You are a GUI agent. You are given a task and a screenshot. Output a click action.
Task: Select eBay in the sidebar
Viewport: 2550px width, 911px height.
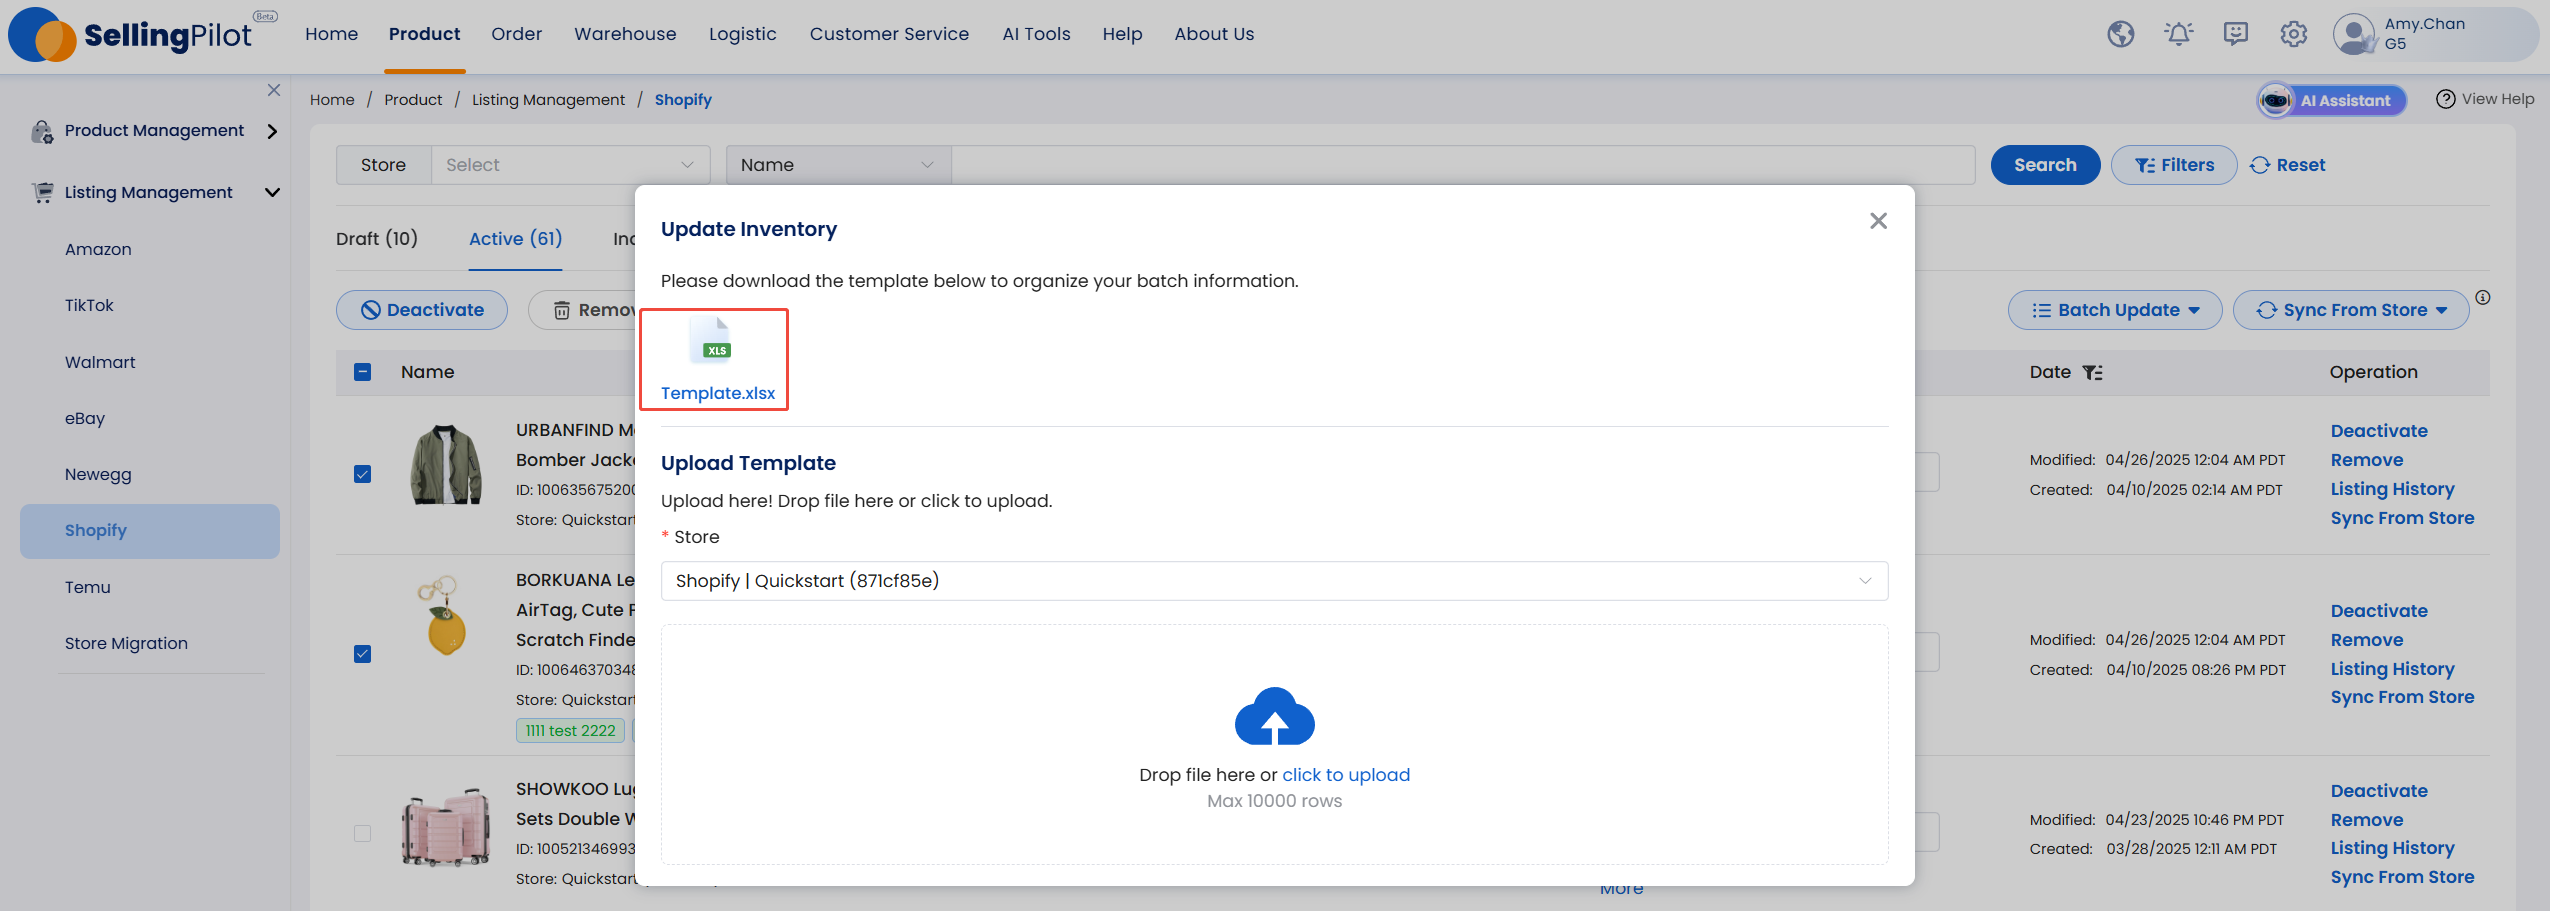click(x=85, y=418)
